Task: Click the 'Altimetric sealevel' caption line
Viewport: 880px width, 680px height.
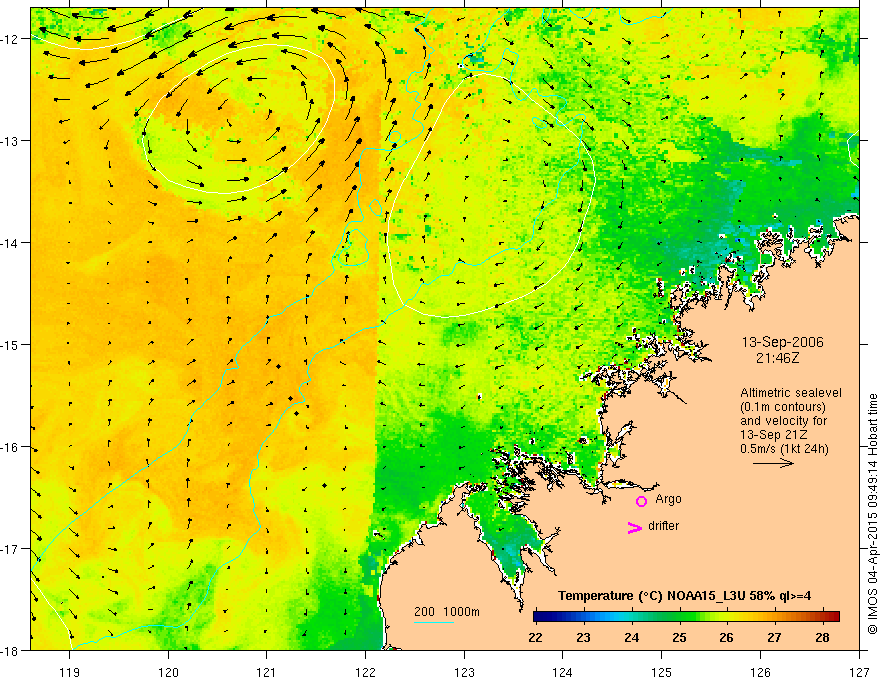Action: pos(791,393)
